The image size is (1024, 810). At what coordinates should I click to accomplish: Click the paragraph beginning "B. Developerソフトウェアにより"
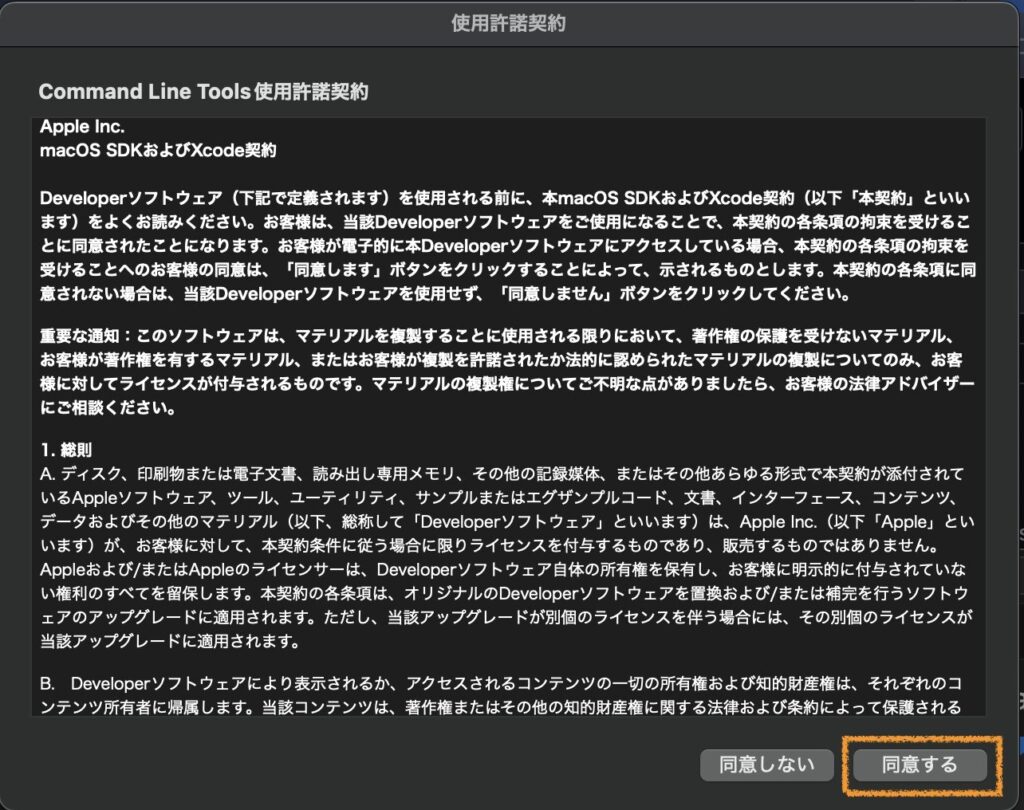pos(501,695)
